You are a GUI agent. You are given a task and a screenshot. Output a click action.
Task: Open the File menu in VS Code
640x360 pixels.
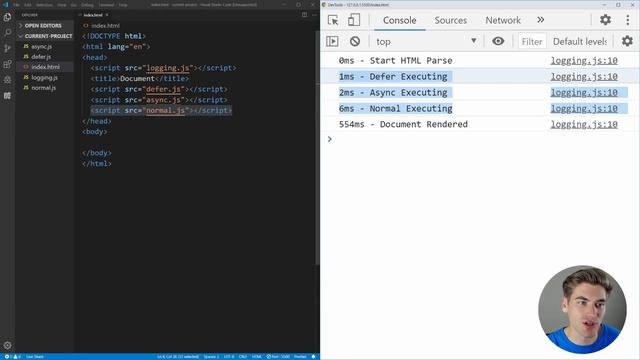point(16,5)
